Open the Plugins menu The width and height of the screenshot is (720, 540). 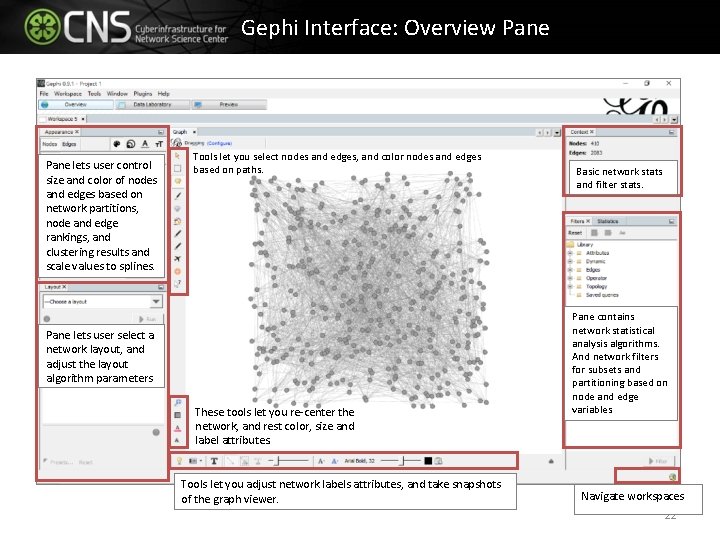click(143, 94)
